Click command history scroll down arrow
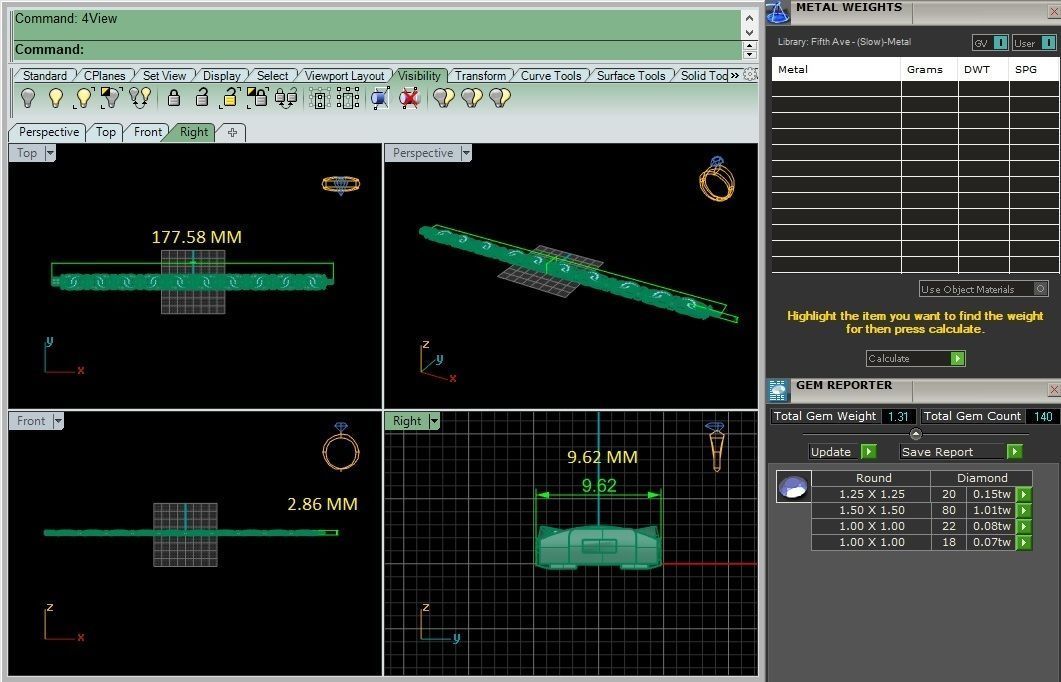 (749, 32)
